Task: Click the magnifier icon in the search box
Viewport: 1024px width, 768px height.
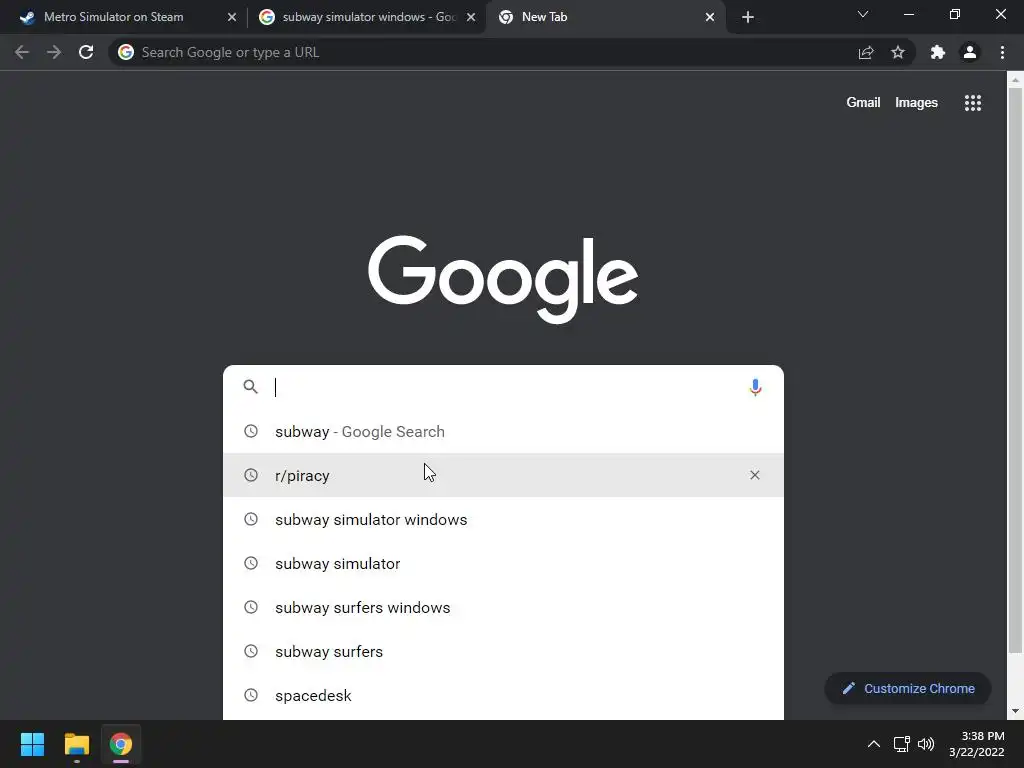Action: tap(251, 387)
